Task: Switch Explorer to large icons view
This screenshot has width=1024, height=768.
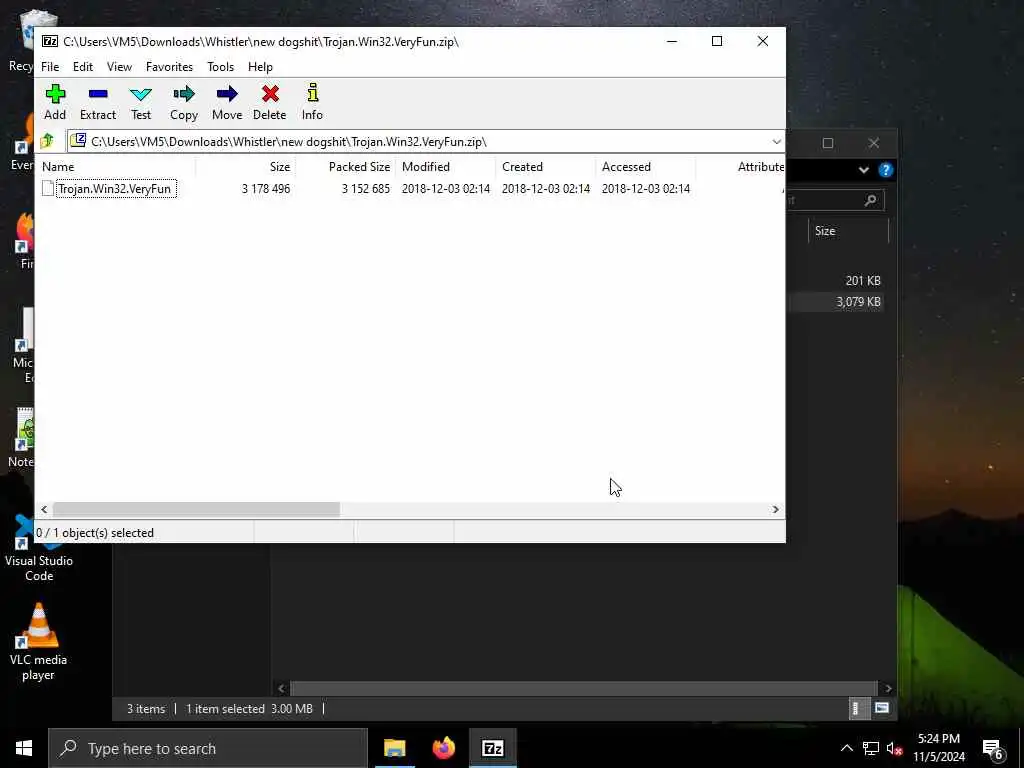Action: [882, 708]
